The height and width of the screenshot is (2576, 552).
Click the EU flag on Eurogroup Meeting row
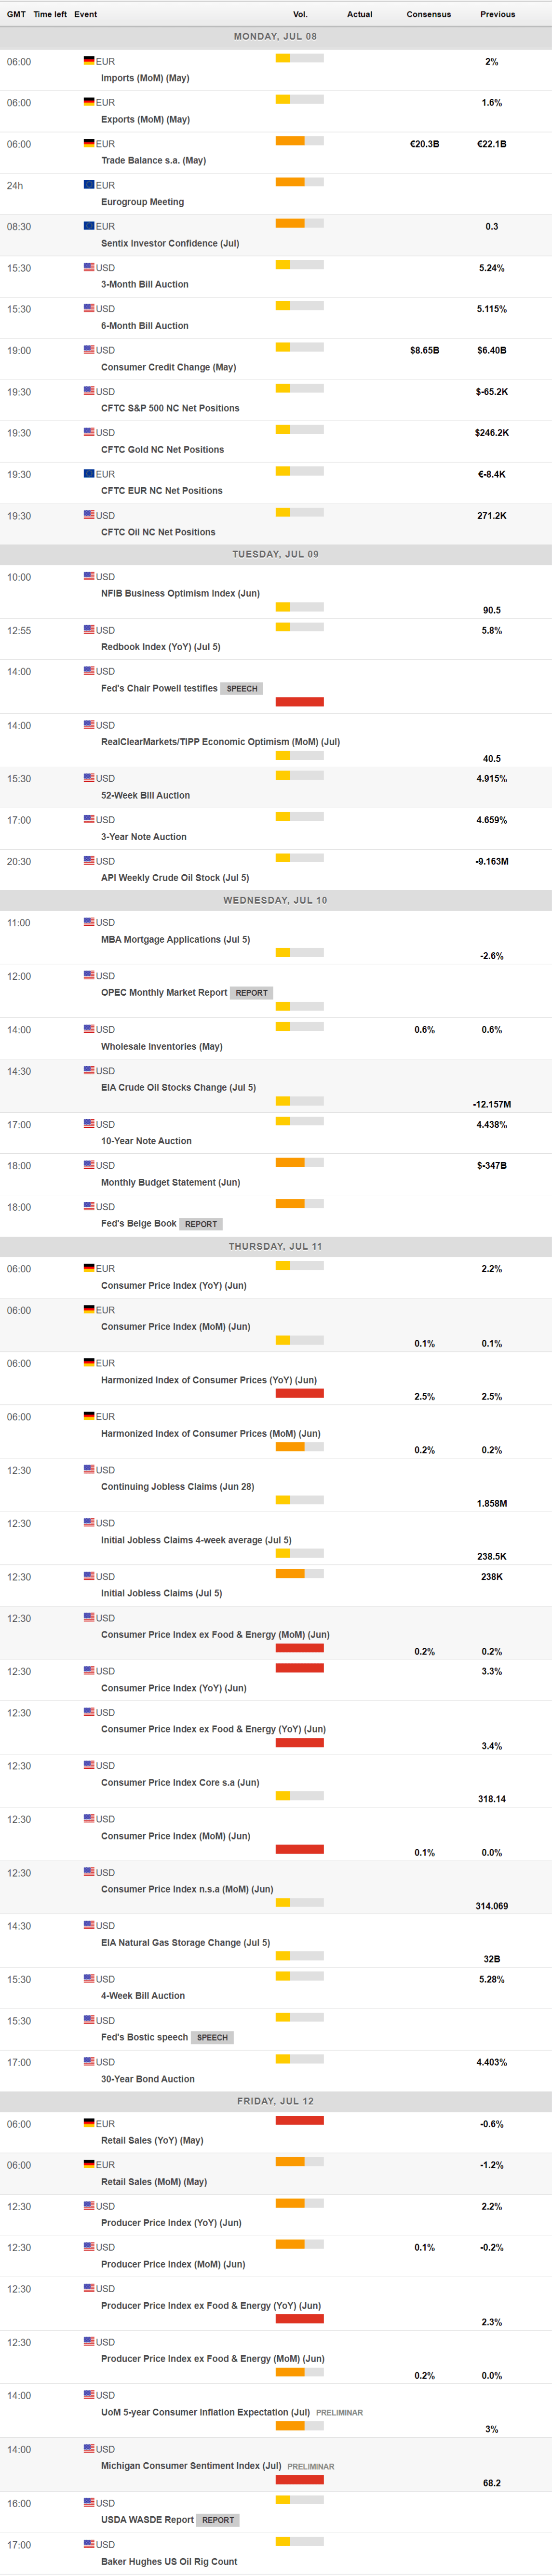pyautogui.click(x=89, y=184)
